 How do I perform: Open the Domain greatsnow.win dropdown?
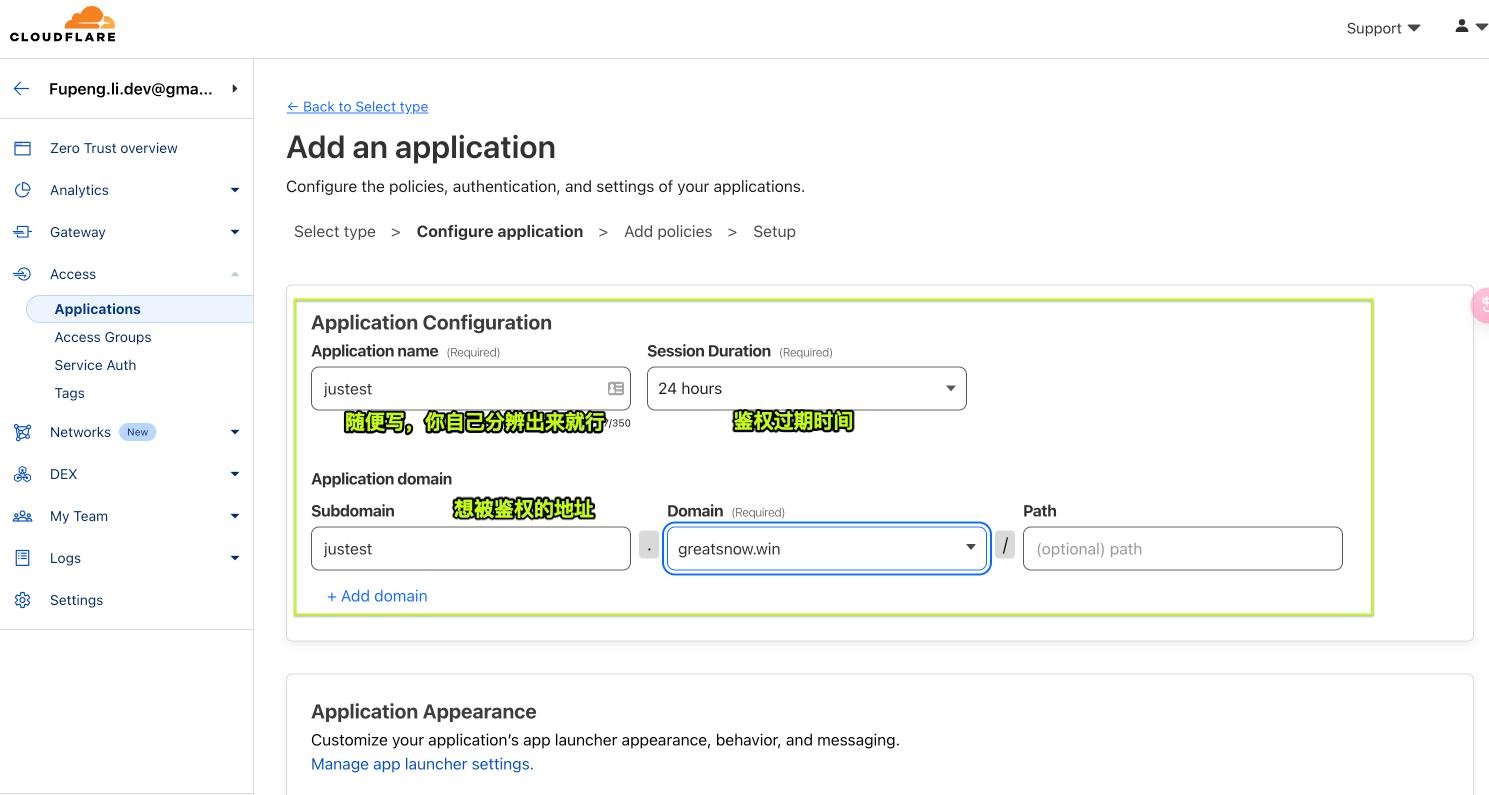tap(827, 548)
